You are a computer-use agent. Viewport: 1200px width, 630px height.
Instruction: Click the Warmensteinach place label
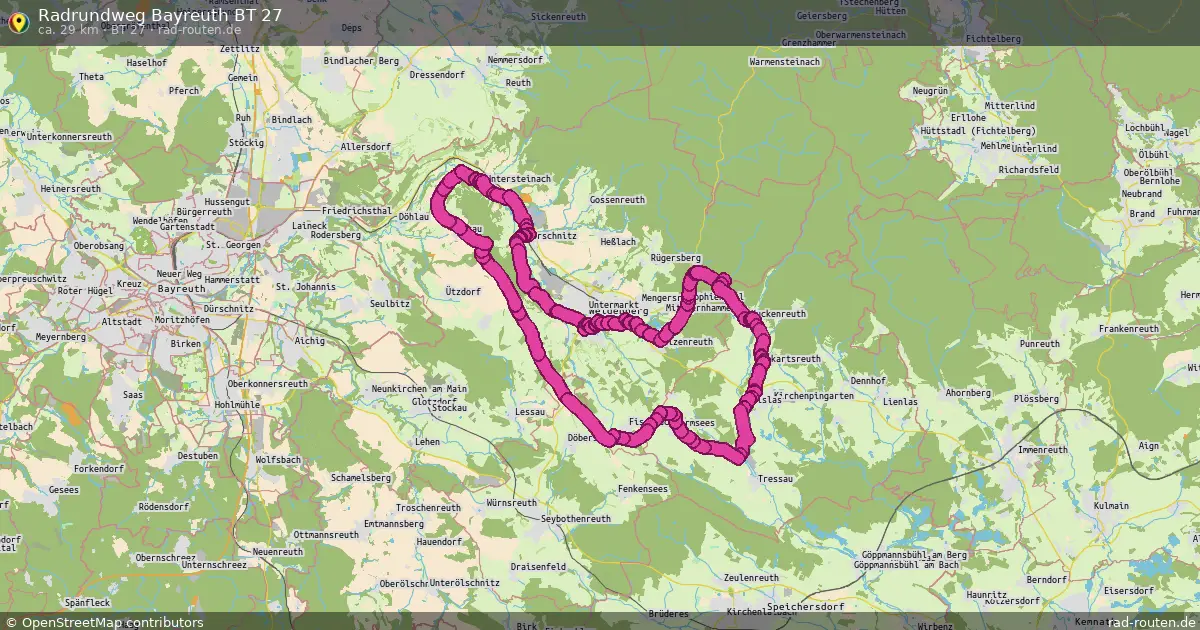[x=784, y=61]
